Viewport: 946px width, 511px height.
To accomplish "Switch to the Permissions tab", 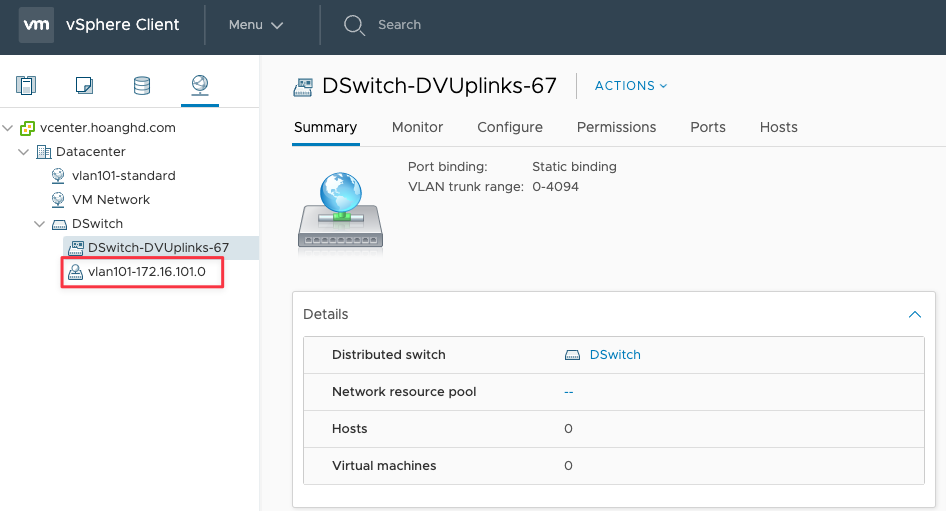I will click(x=616, y=127).
